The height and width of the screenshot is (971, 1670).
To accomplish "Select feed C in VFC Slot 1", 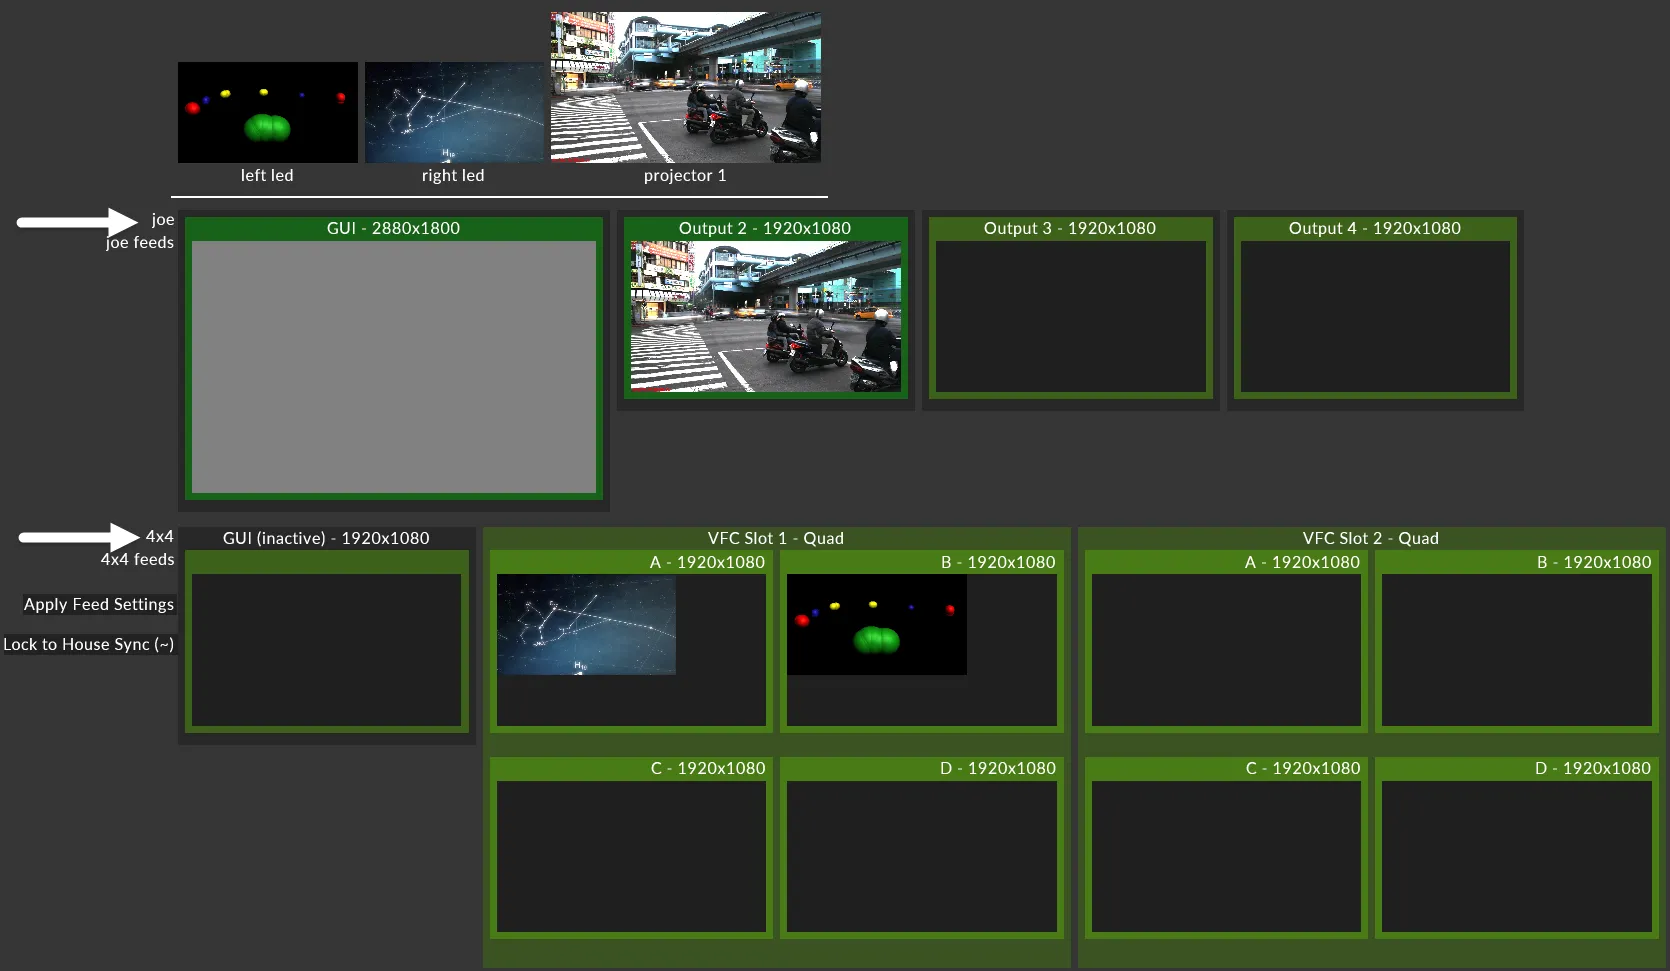I will 631,856.
